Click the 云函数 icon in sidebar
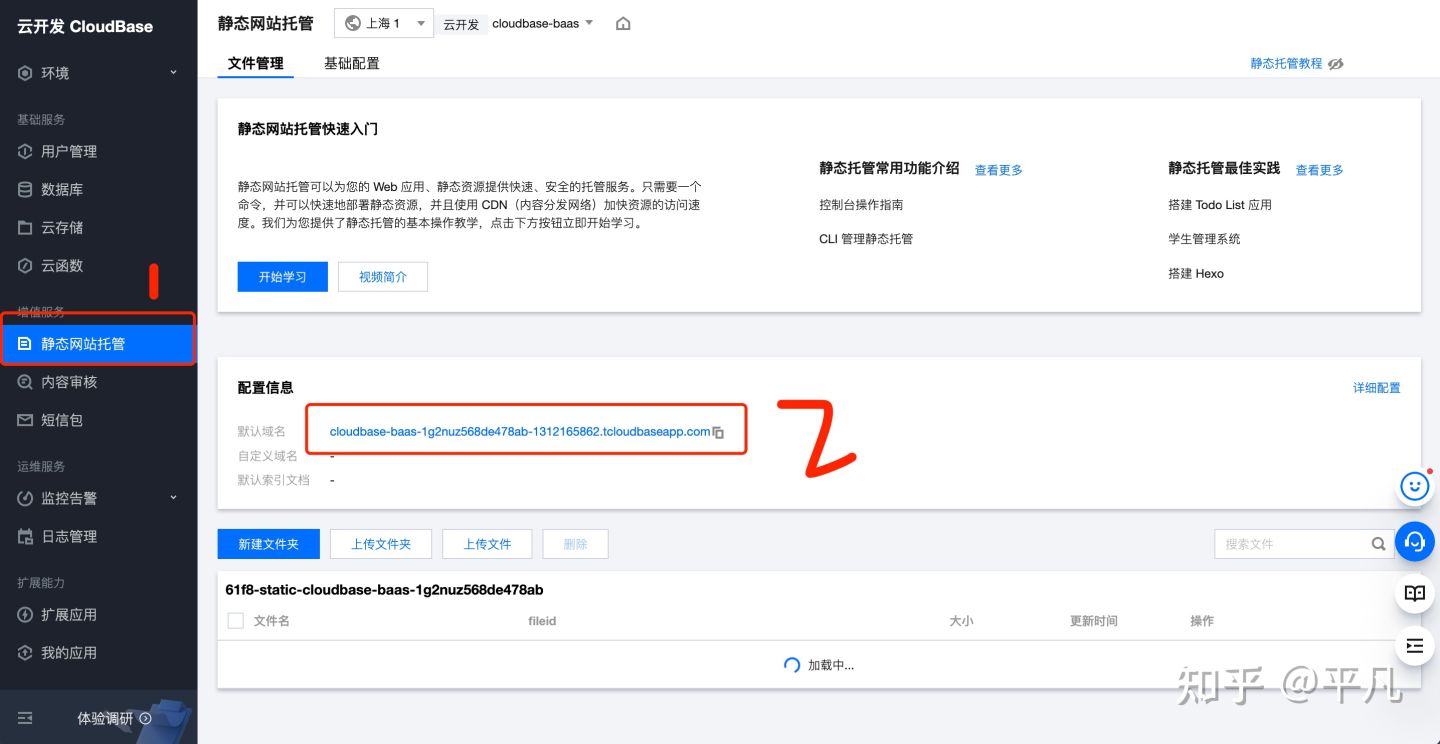Image resolution: width=1440 pixels, height=744 pixels. tap(25, 265)
